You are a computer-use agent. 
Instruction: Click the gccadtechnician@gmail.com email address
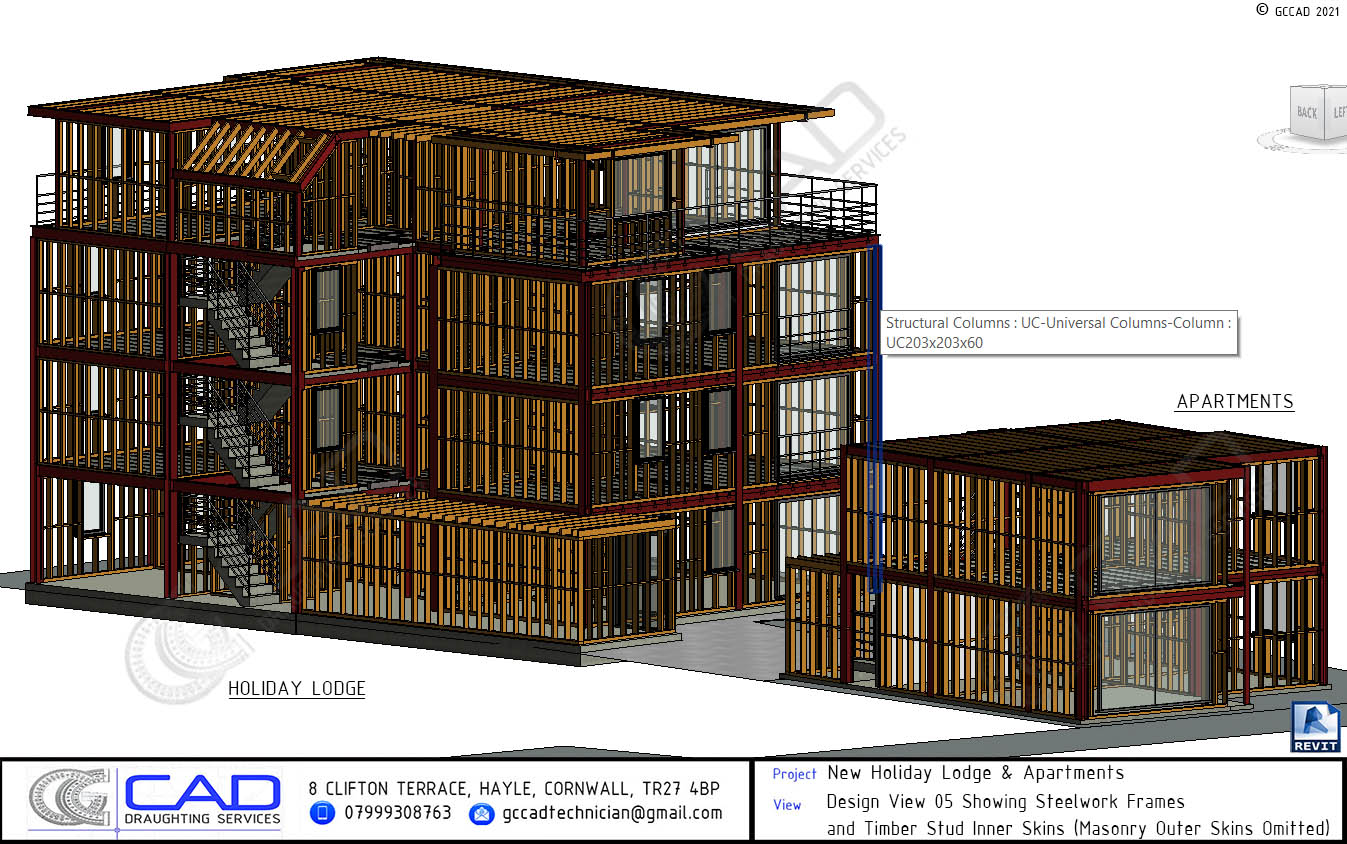tap(612, 813)
